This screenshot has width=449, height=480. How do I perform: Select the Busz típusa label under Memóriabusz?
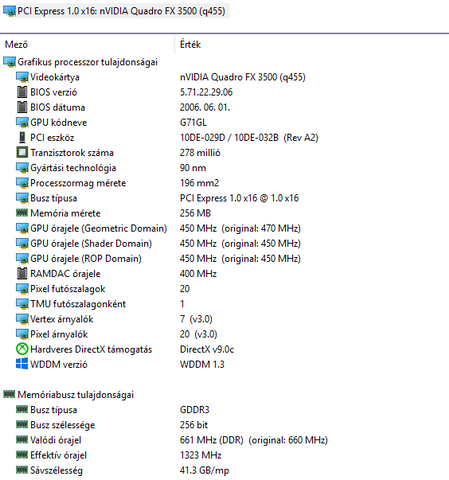click(x=54, y=410)
